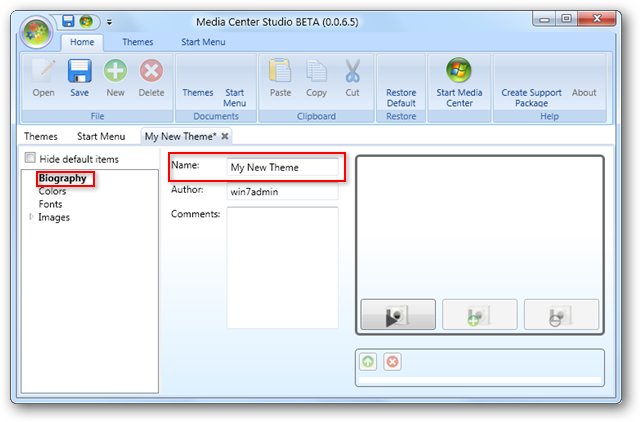Click the red X icon below preview
Screen dimensions: 640x422
pos(392,362)
